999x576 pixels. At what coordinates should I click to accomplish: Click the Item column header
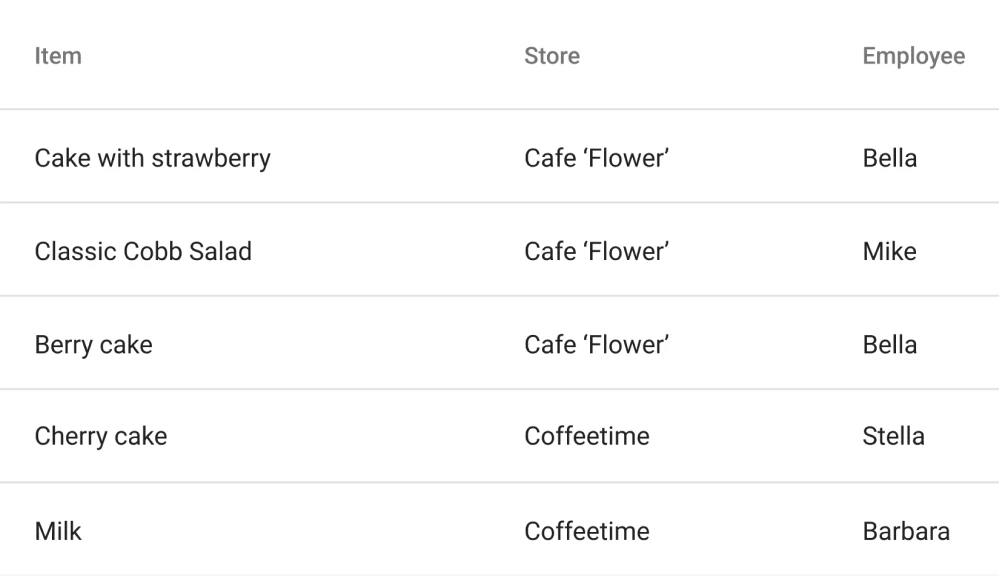[x=58, y=56]
